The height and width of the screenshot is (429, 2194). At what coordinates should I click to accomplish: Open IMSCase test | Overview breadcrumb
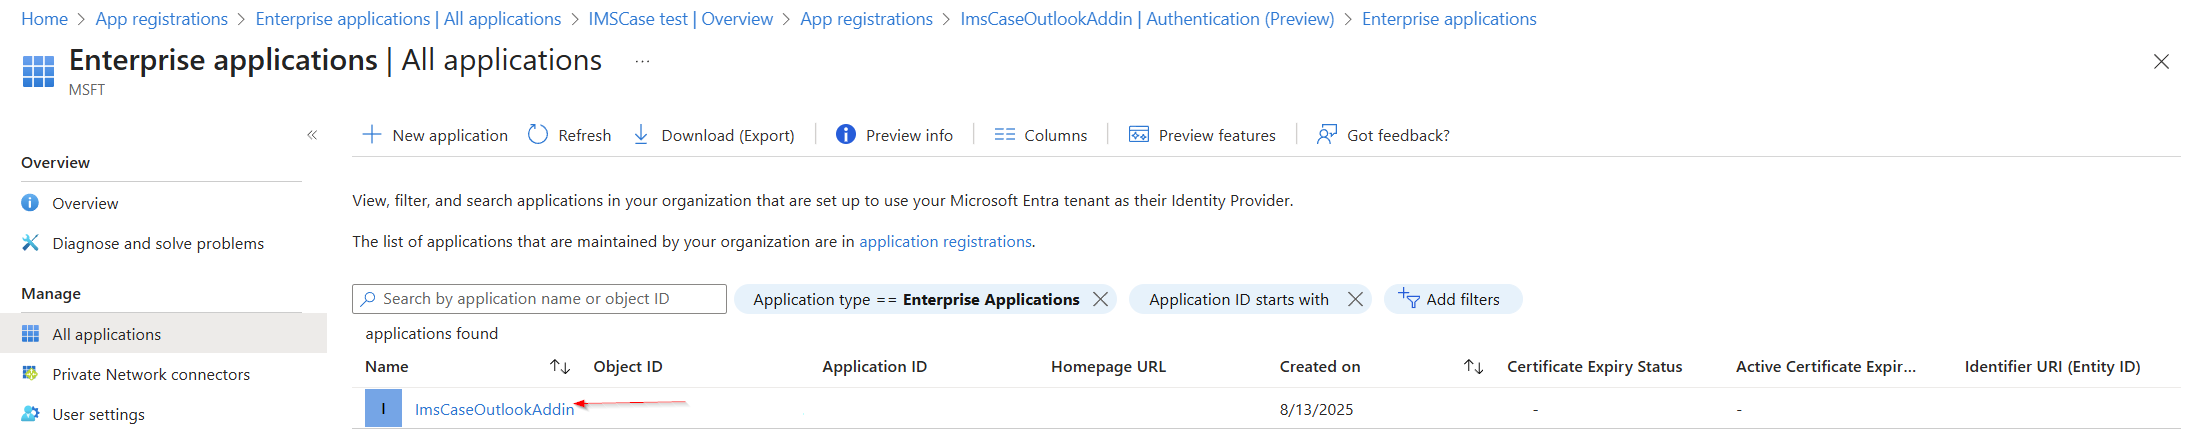680,19
